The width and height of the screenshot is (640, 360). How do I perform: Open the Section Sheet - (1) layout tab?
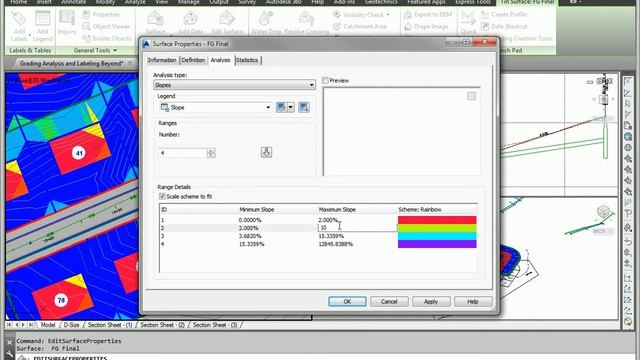[x=110, y=325]
